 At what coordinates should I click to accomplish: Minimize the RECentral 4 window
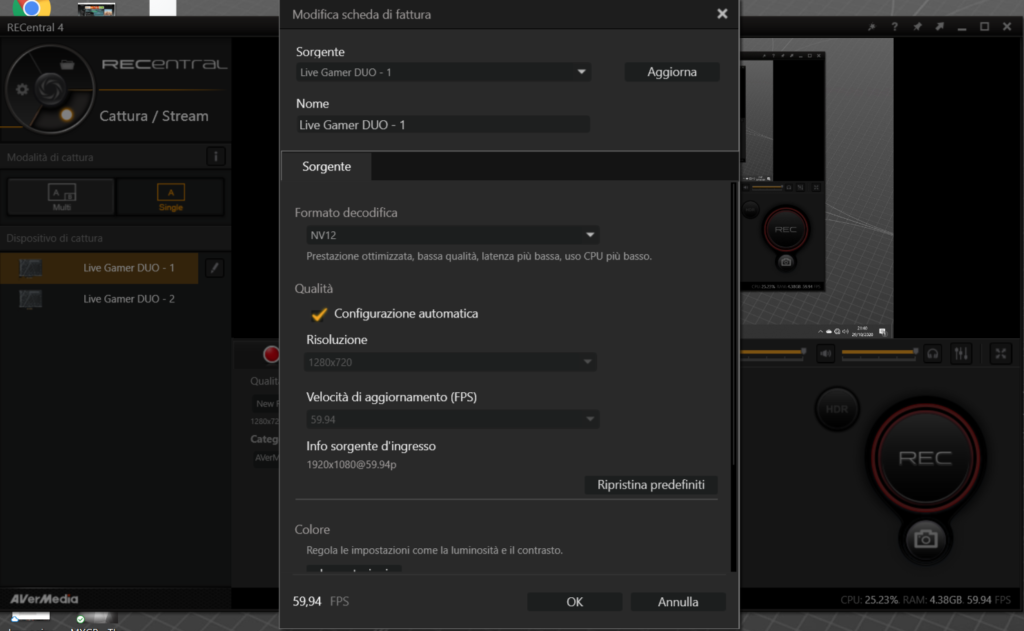click(x=962, y=27)
